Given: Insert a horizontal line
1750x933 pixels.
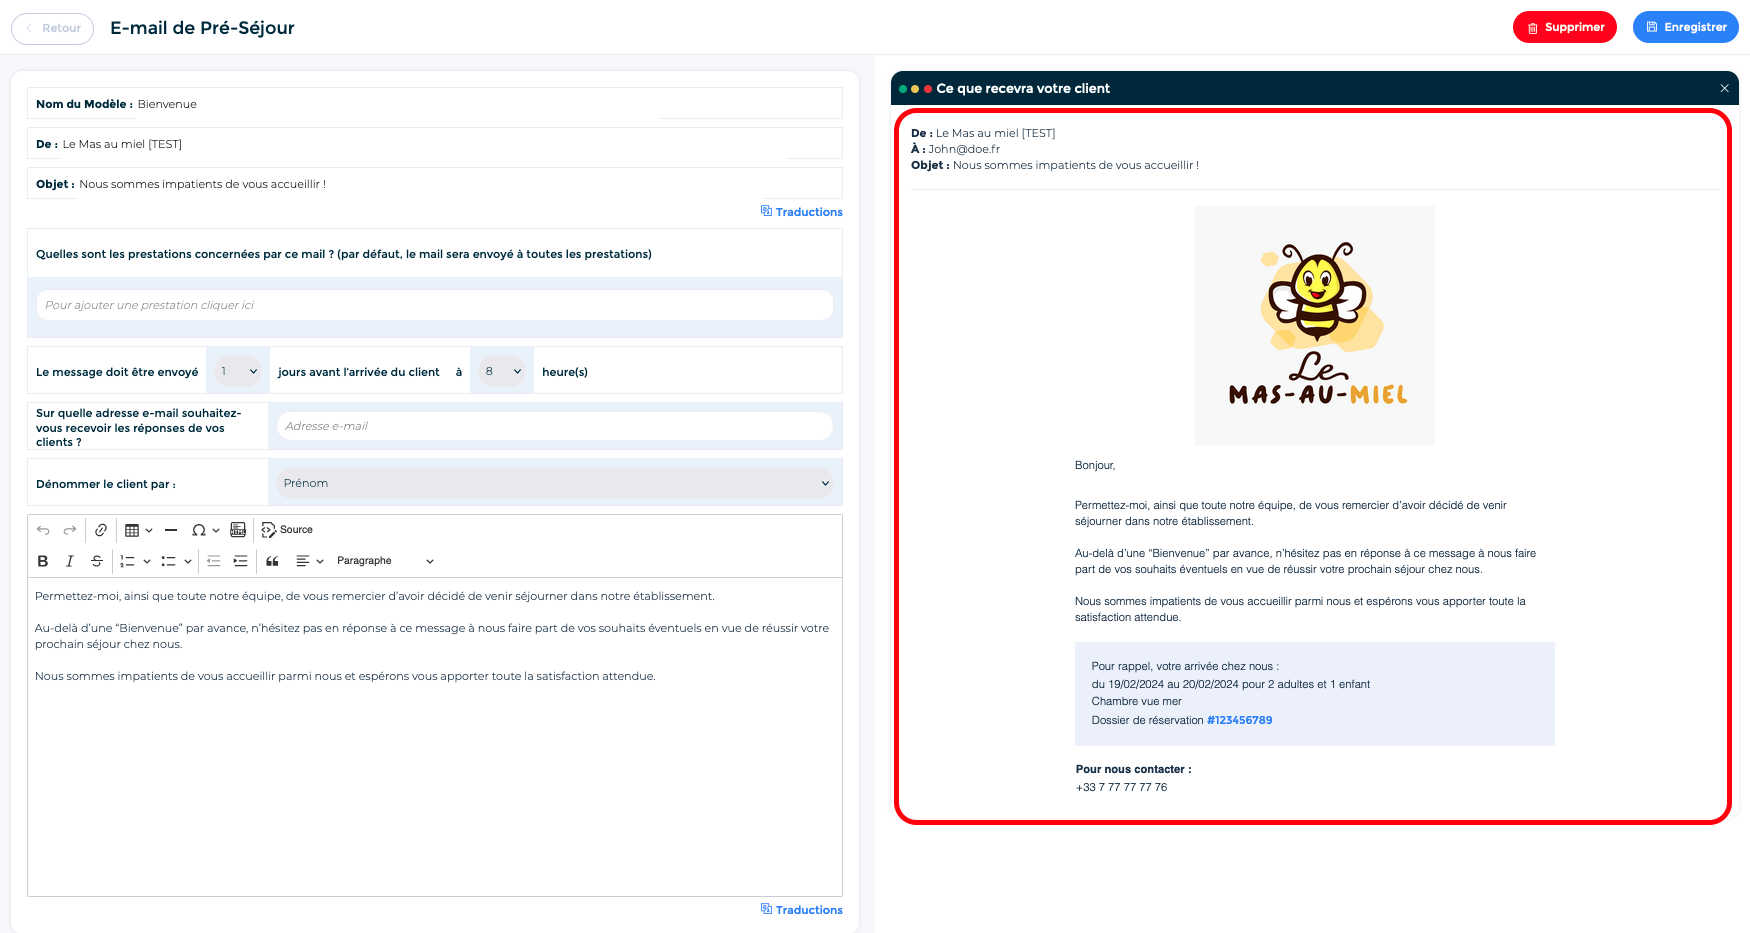Looking at the screenshot, I should pos(171,530).
